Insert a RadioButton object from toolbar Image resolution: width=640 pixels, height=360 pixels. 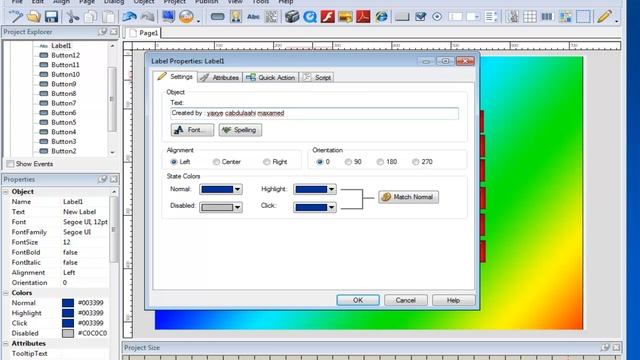click(437, 17)
